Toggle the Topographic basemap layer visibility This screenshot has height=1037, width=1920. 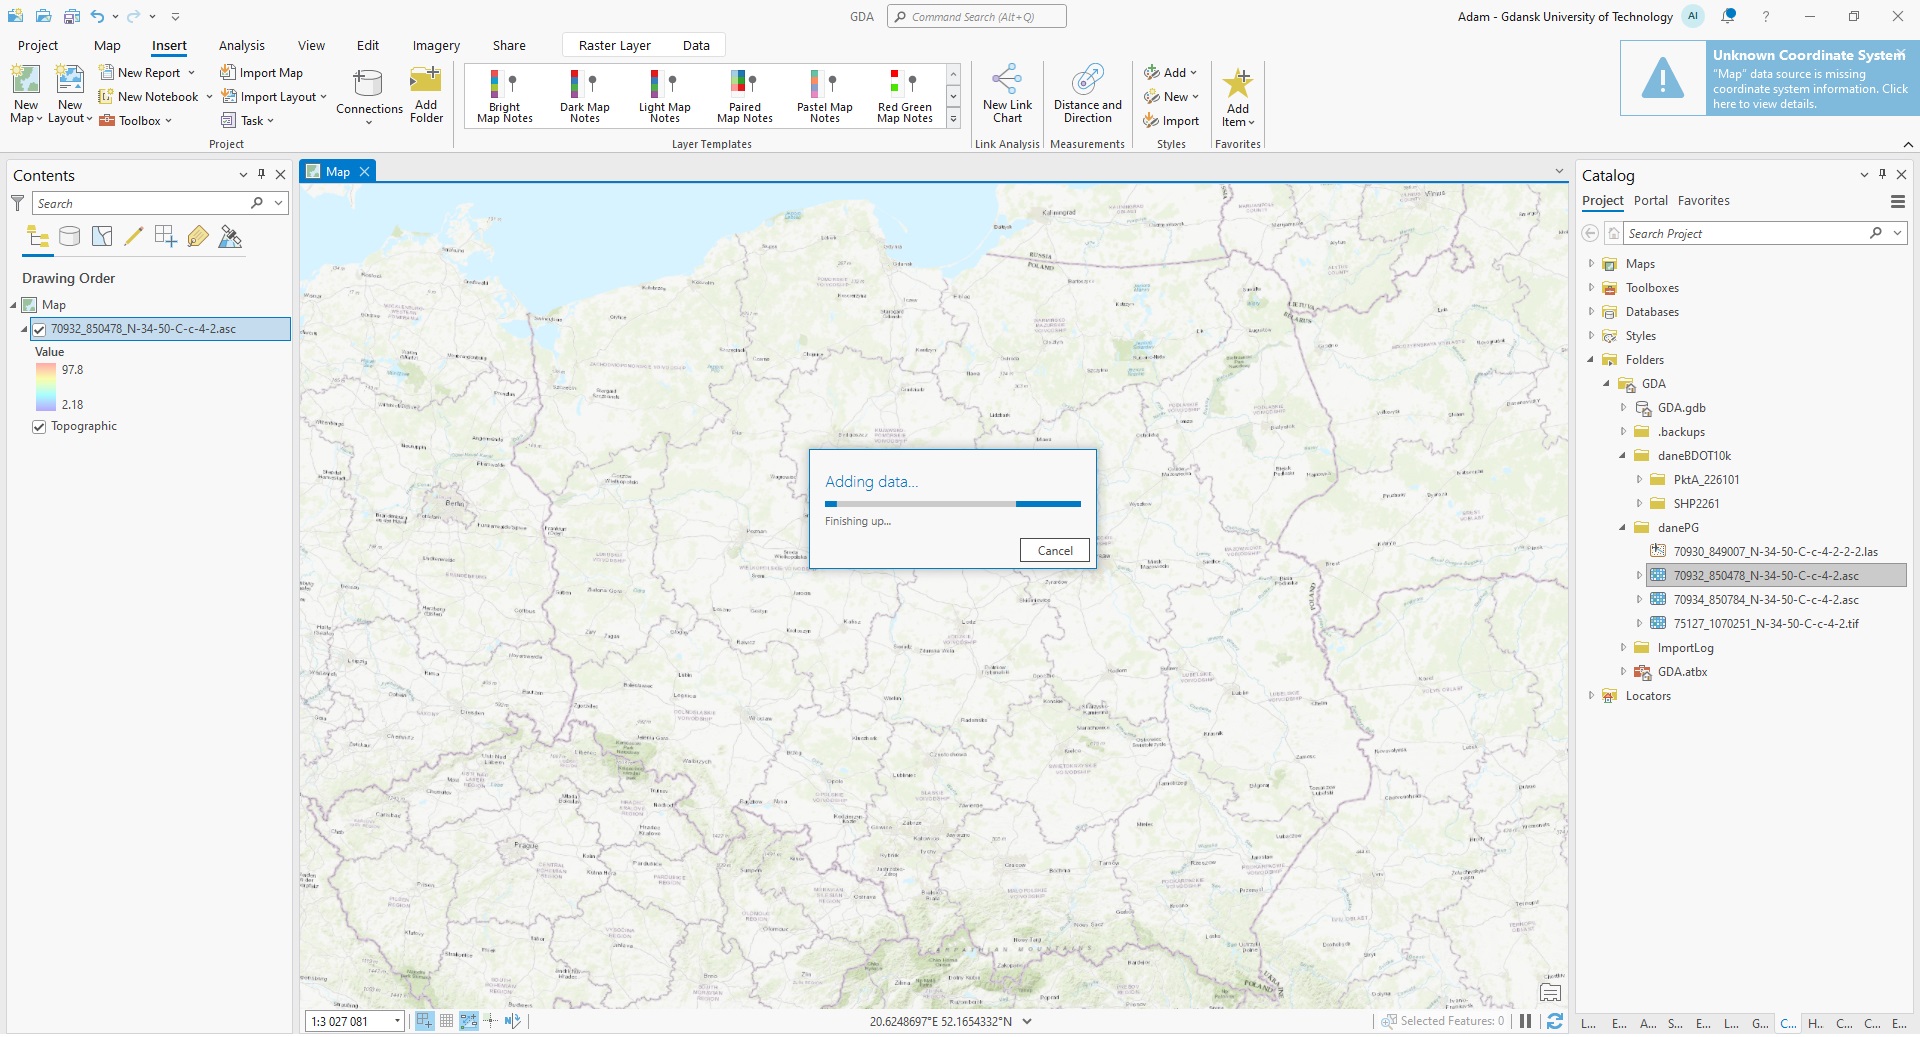click(x=39, y=427)
